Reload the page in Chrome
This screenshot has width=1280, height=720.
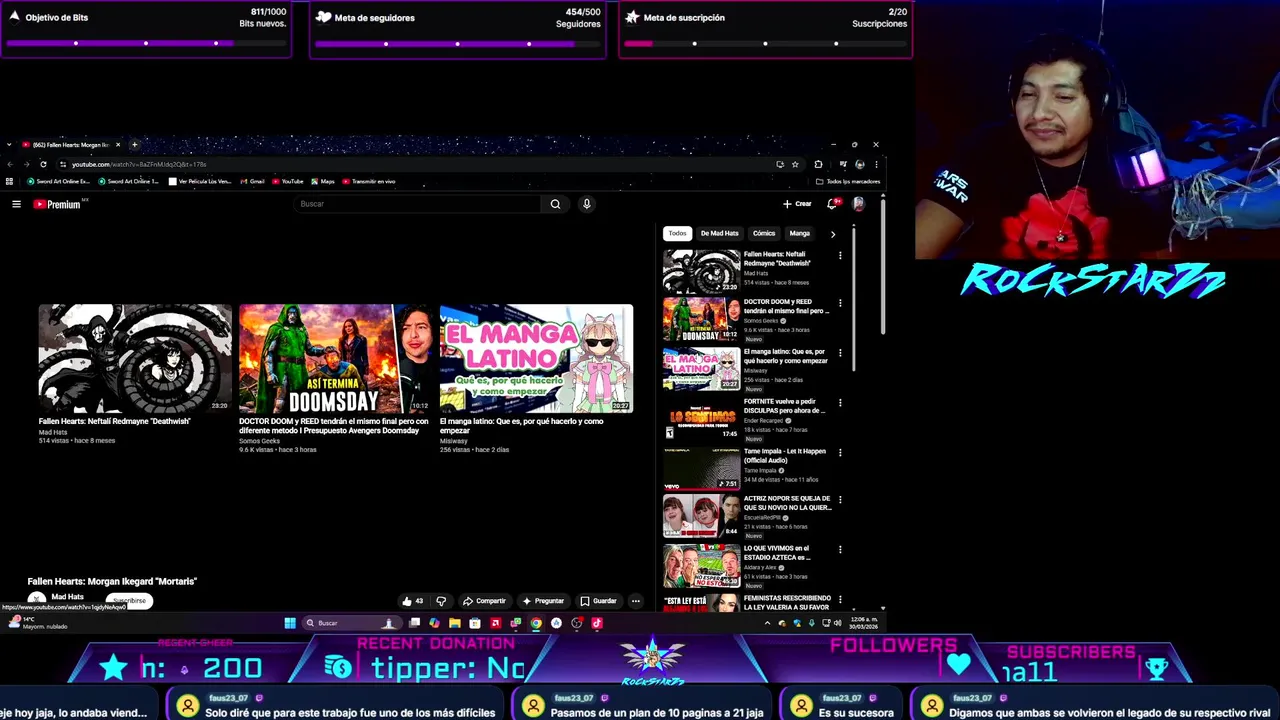pyautogui.click(x=43, y=164)
